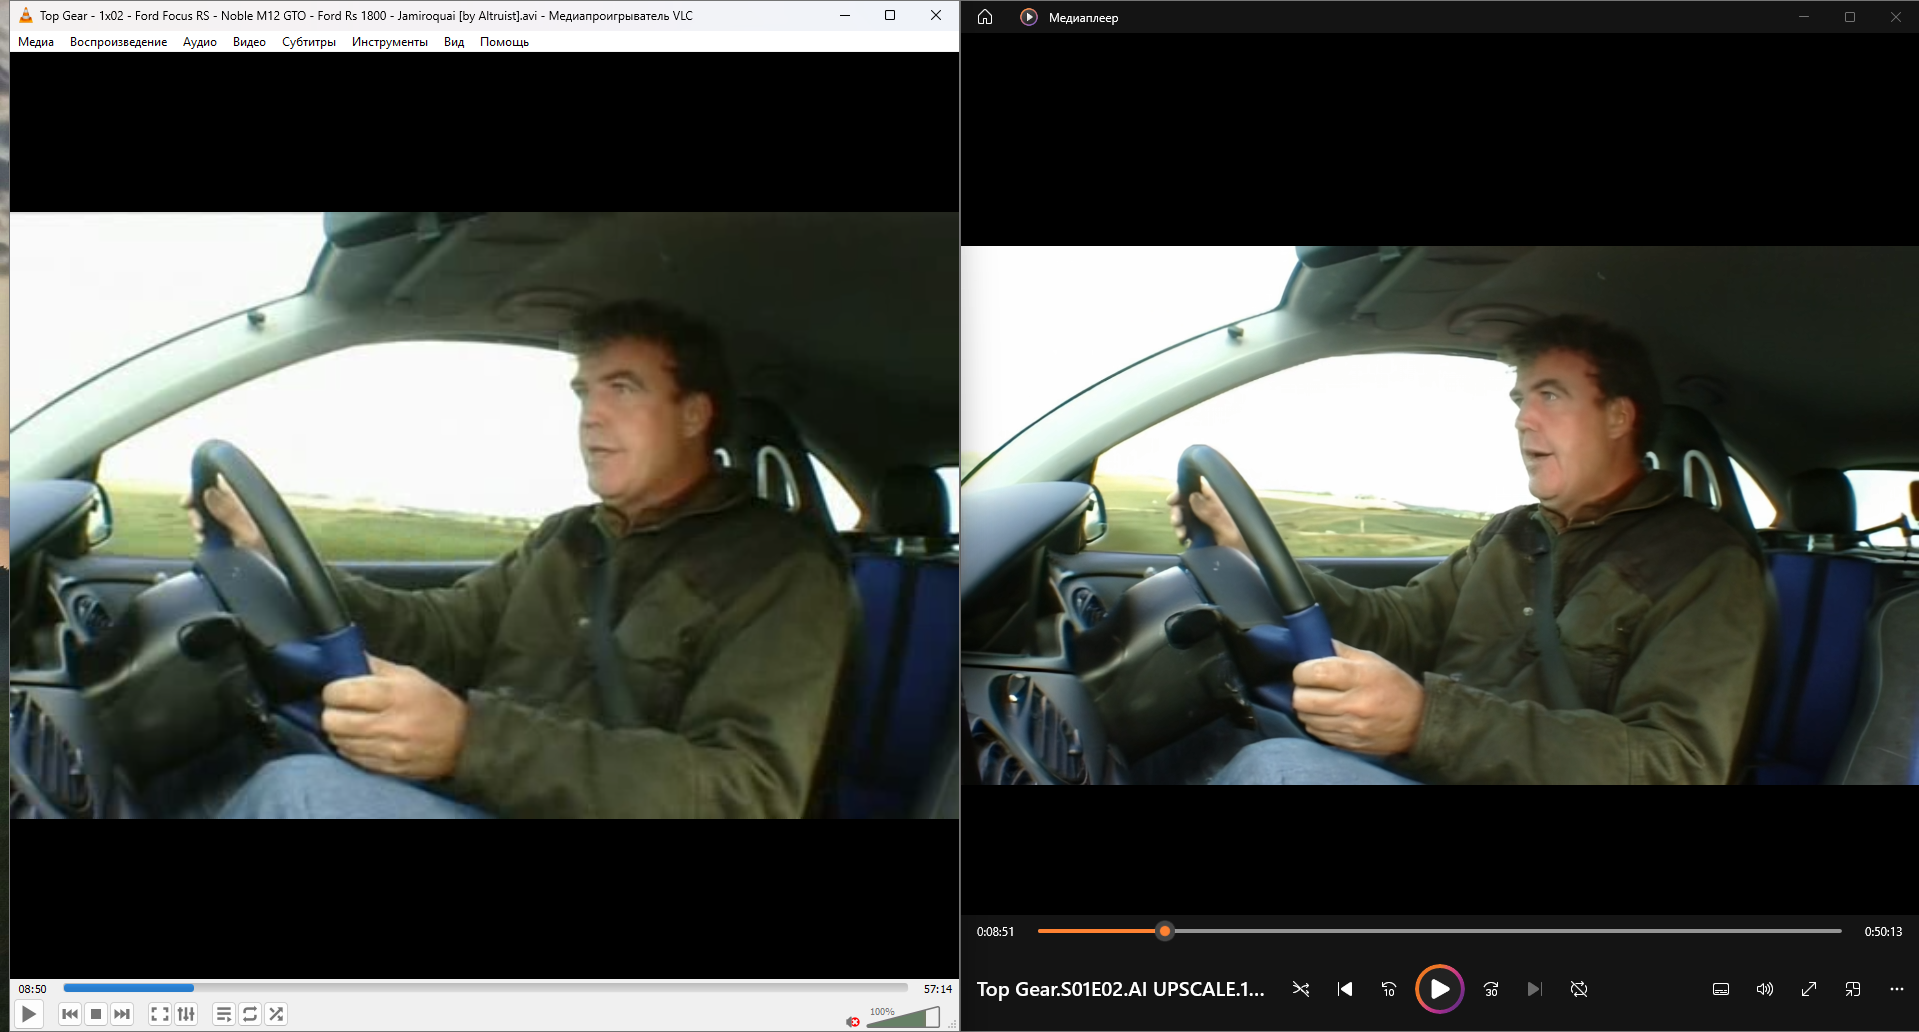Viewport: 1919px width, 1032px height.
Task: Enter fullscreen in Media Player
Action: click(x=1809, y=989)
